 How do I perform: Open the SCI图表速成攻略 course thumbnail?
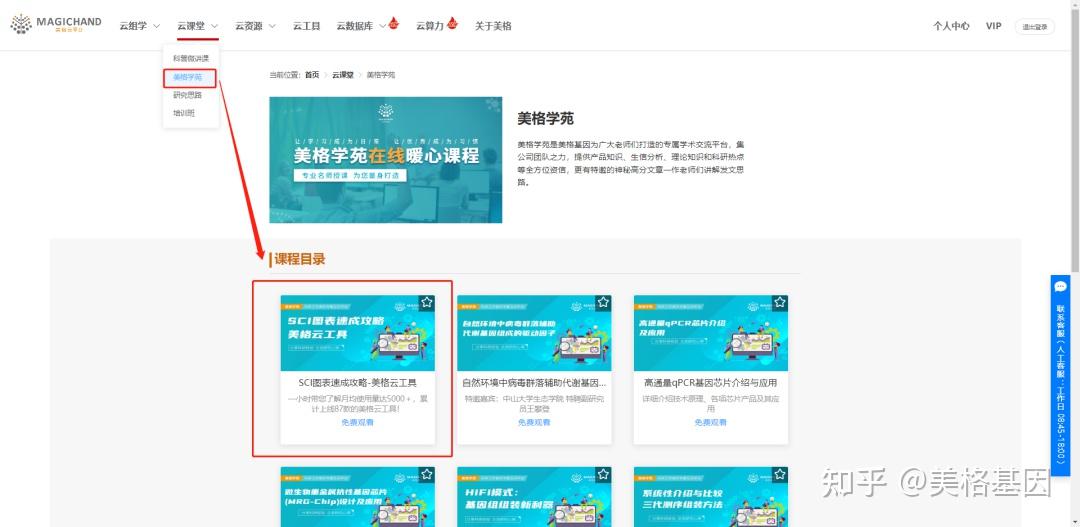point(357,333)
